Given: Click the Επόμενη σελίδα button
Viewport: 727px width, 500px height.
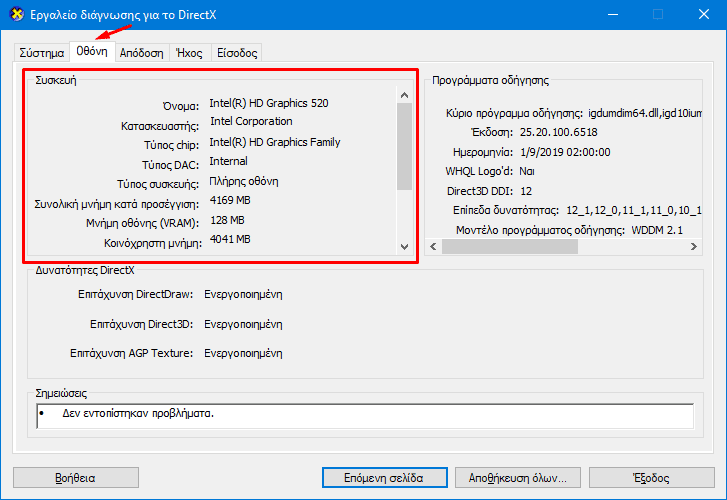Looking at the screenshot, I should pyautogui.click(x=384, y=478).
